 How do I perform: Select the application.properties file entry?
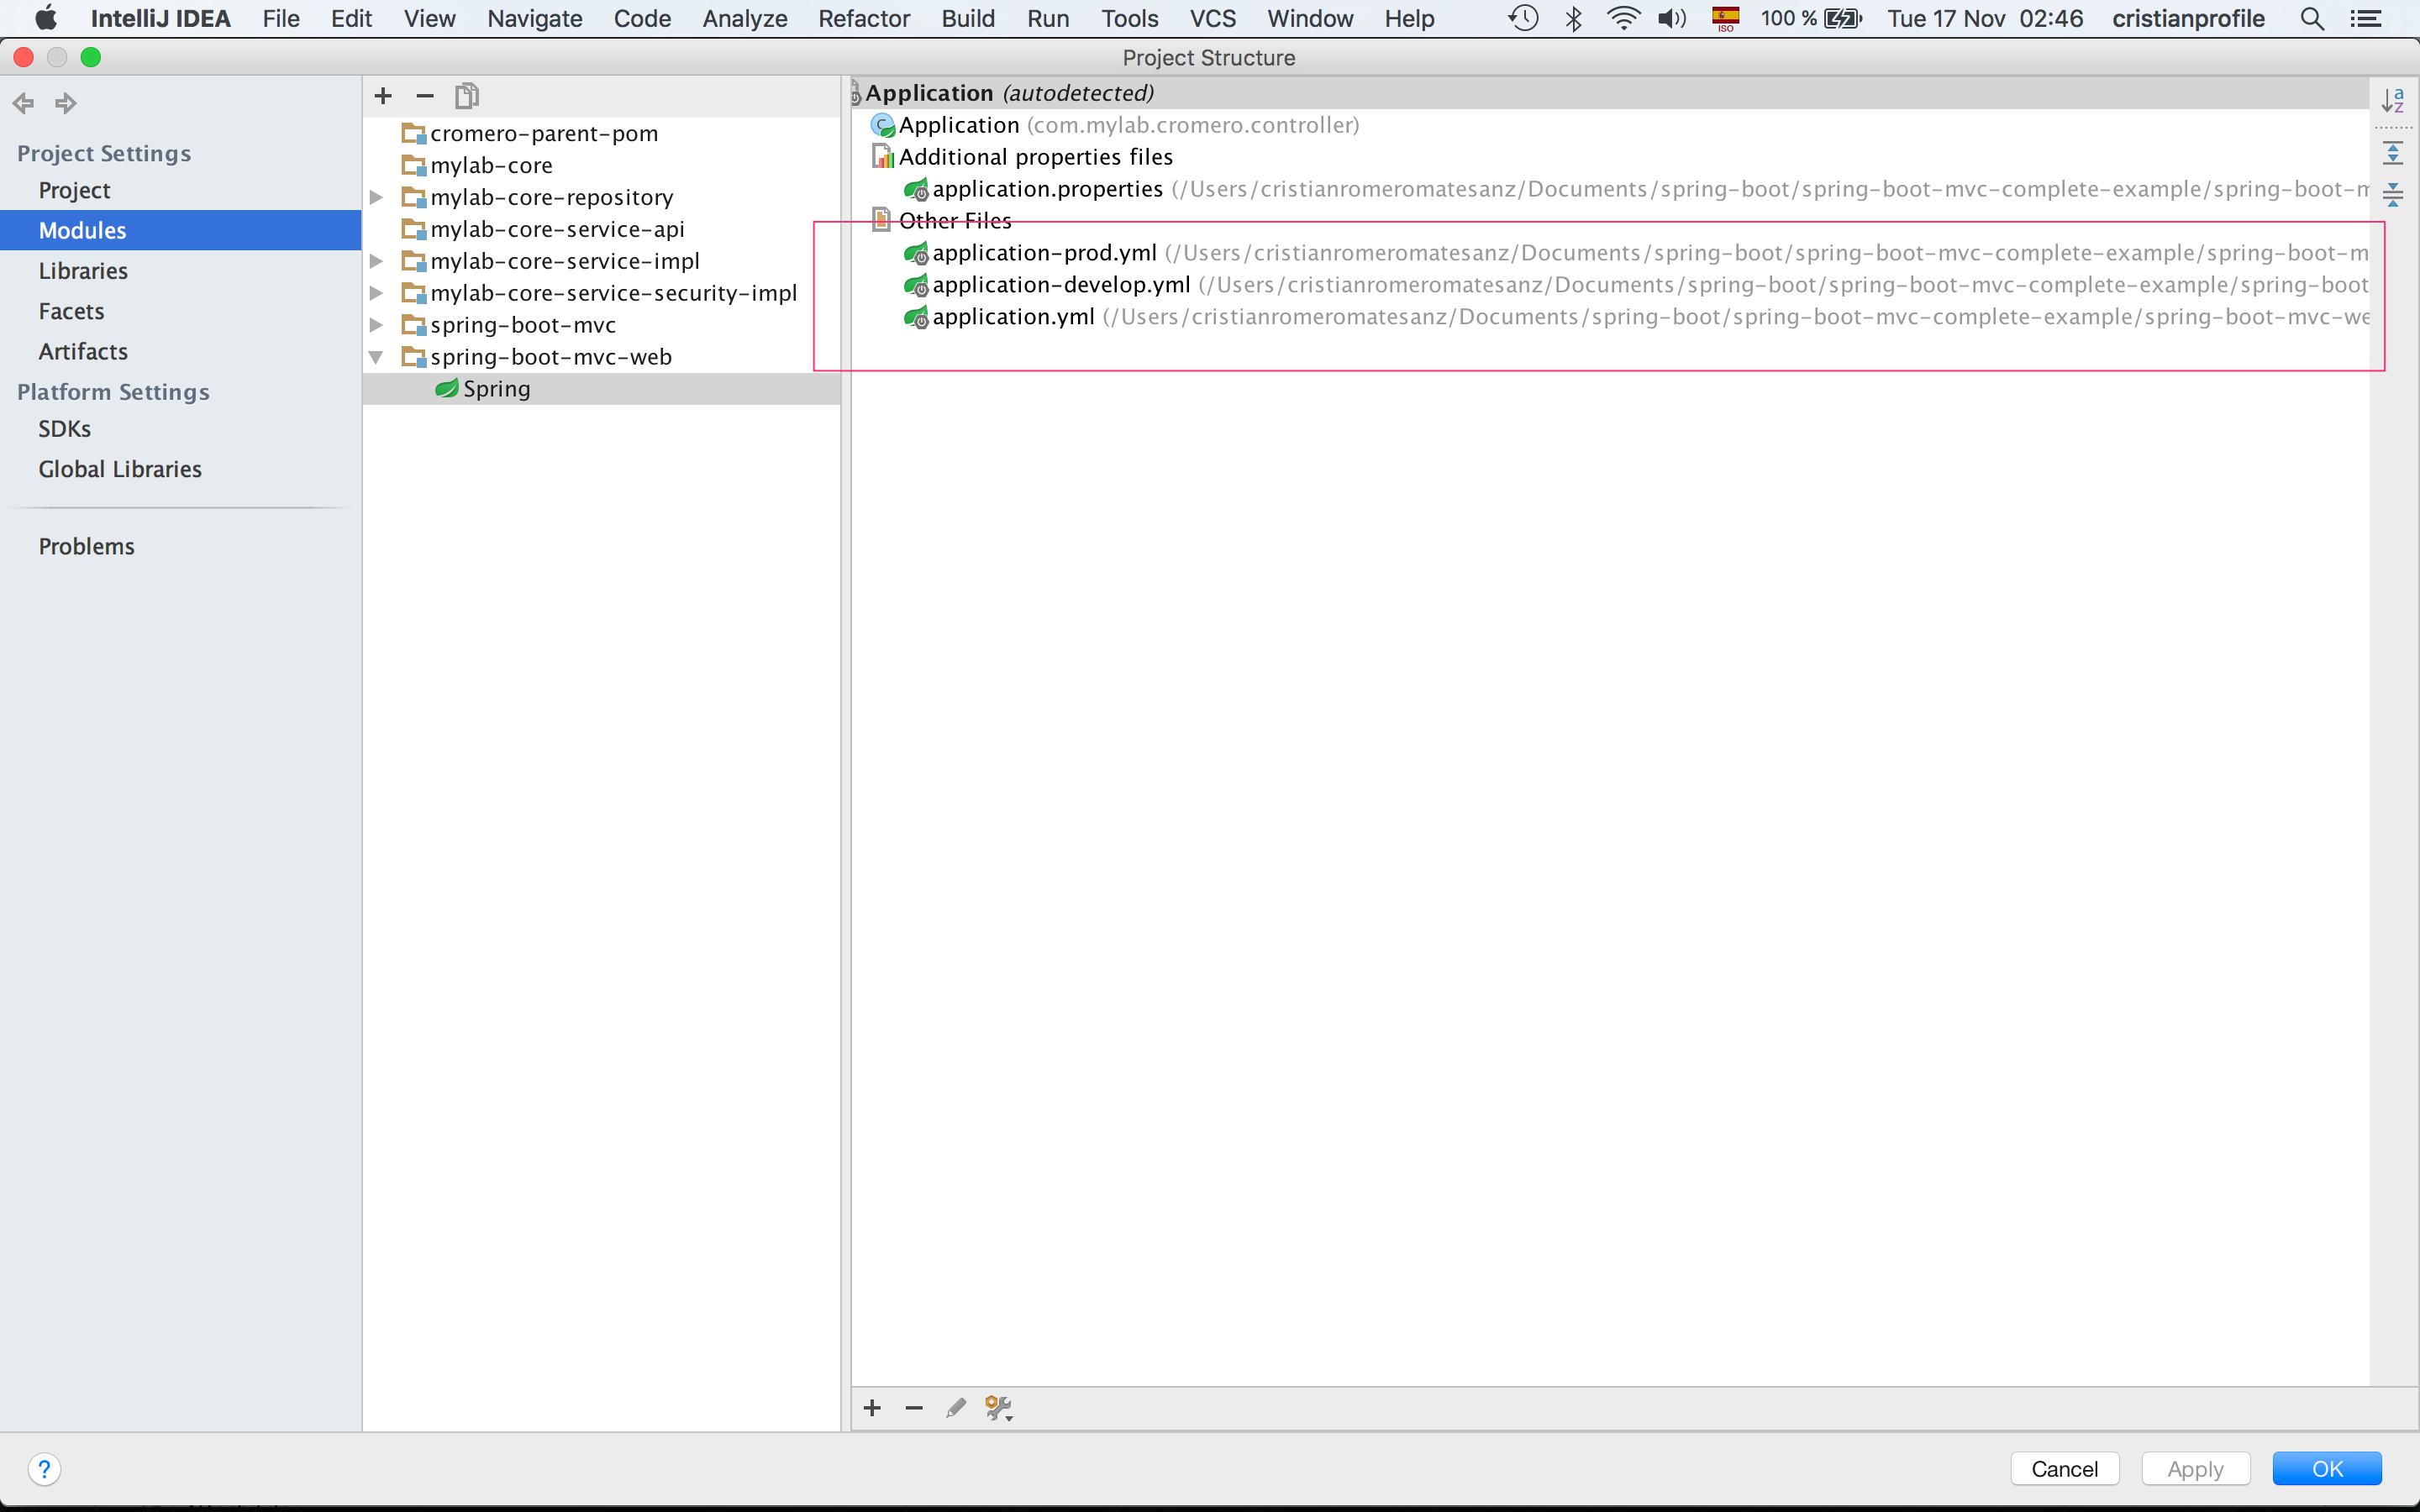pyautogui.click(x=1636, y=189)
